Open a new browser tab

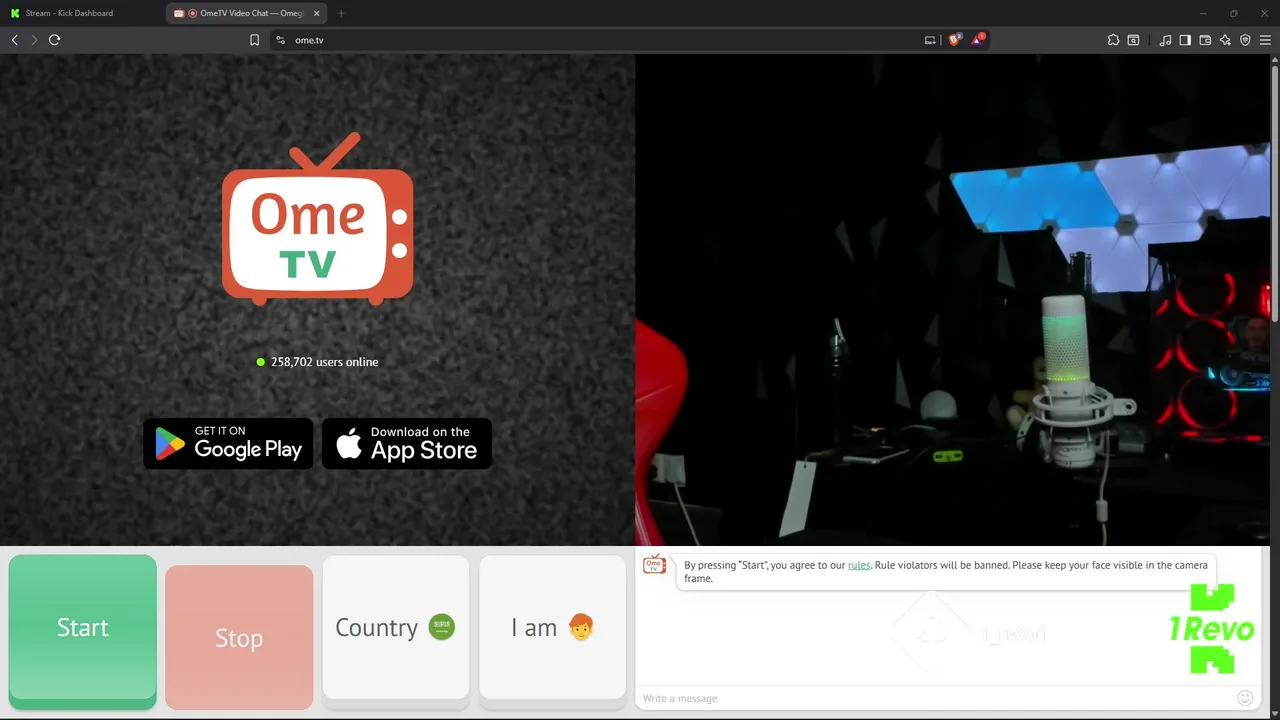[x=341, y=13]
